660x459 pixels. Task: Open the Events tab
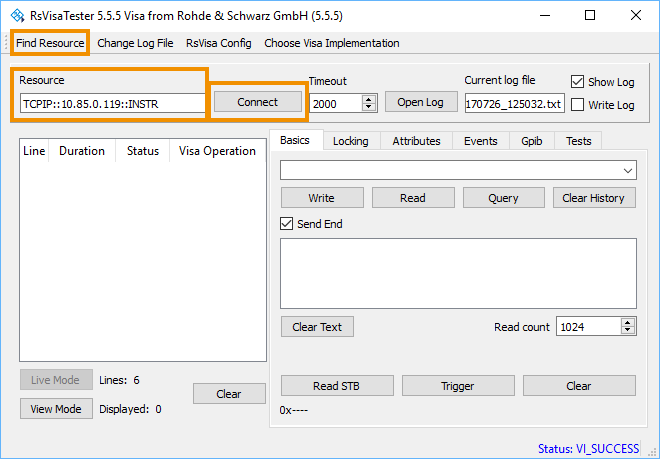[x=481, y=141]
